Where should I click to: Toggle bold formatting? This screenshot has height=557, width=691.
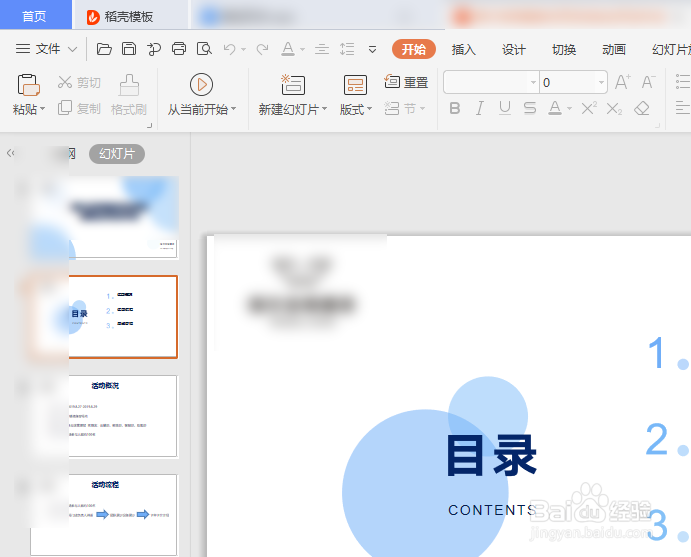(x=455, y=108)
